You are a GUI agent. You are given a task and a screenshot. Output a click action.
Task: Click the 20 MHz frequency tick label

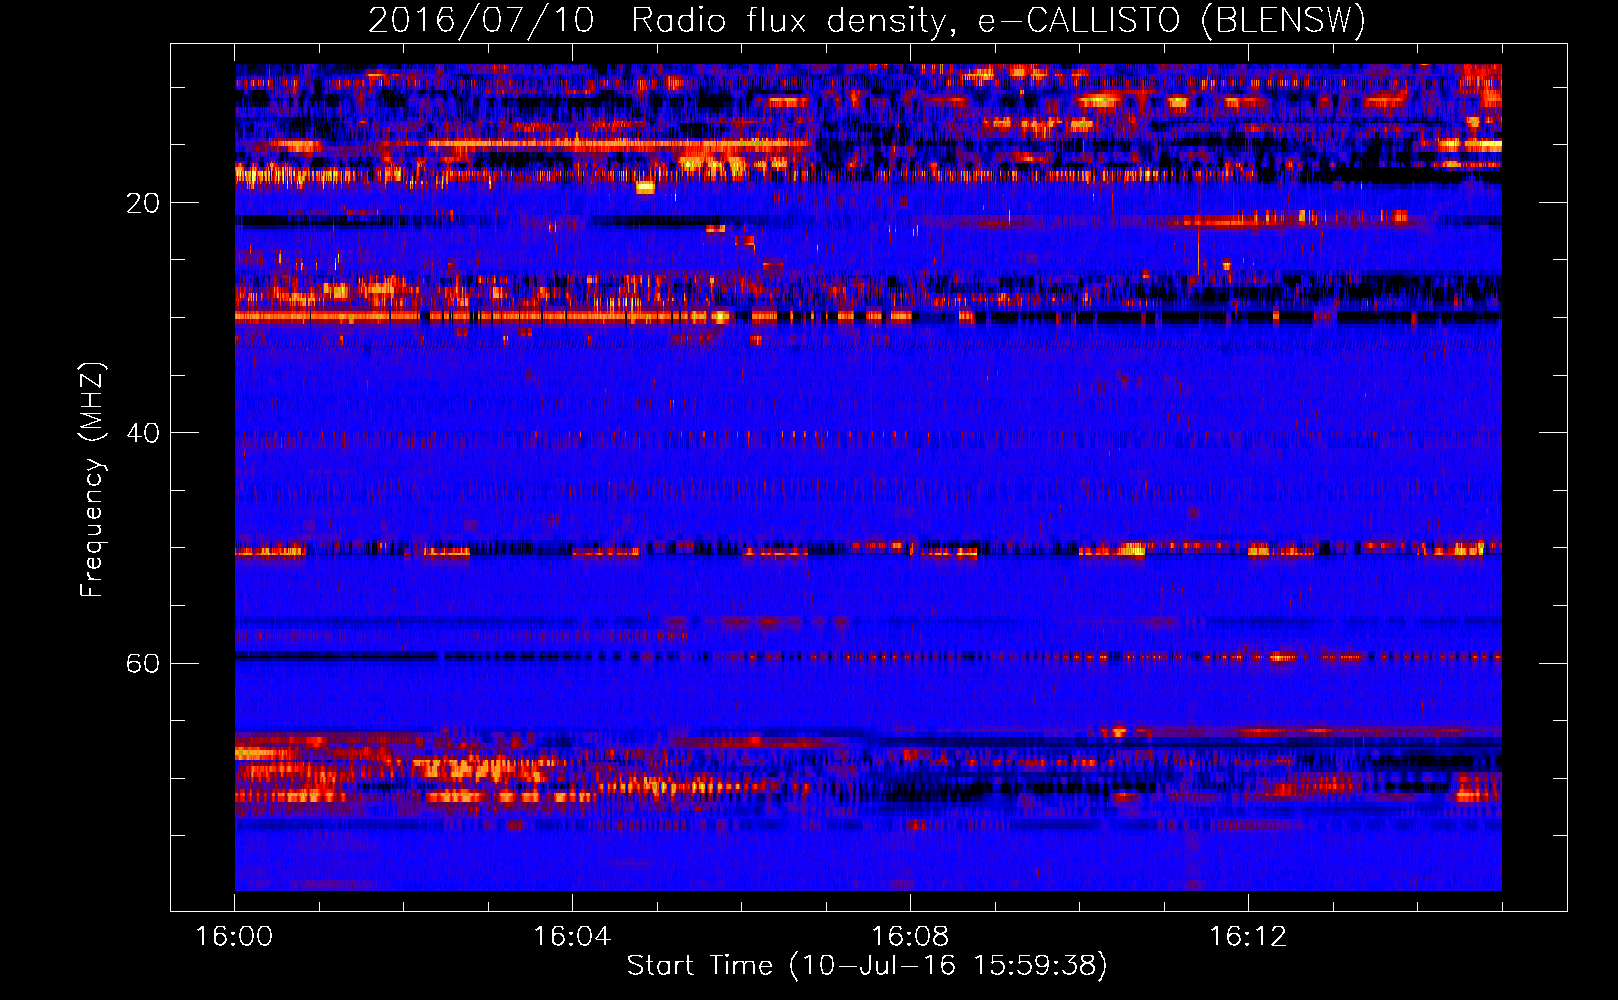[142, 203]
